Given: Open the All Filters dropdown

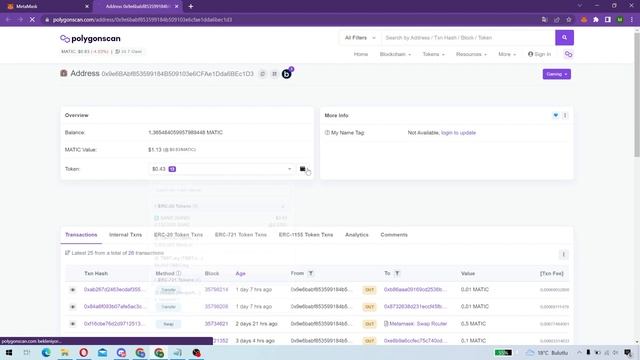Looking at the screenshot, I should coord(360,38).
